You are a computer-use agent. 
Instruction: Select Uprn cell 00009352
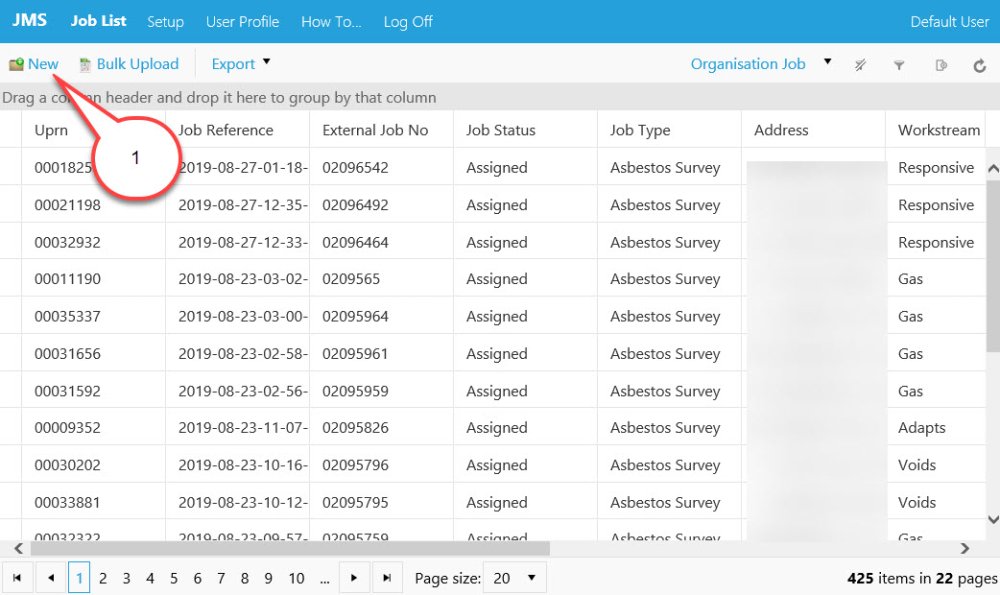pos(68,427)
